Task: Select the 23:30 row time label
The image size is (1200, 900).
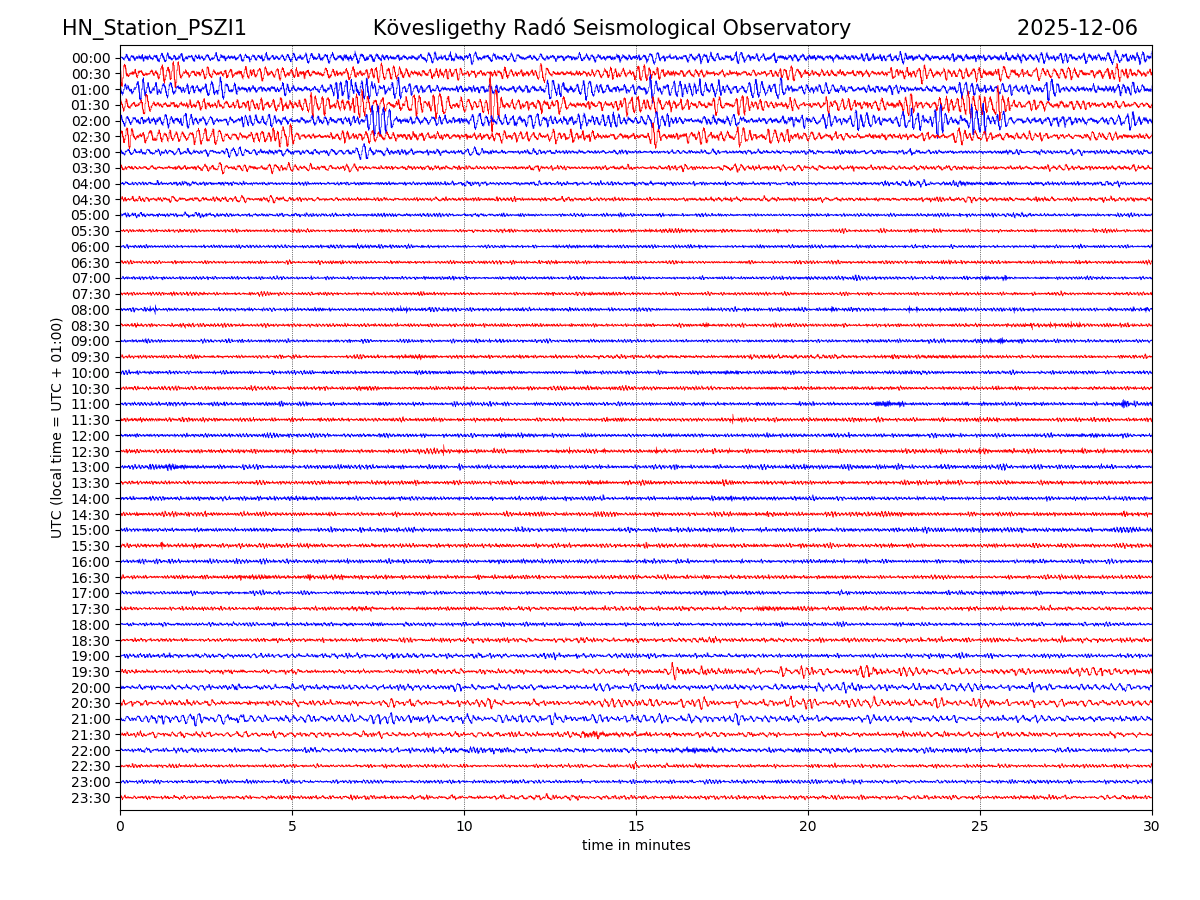Action: point(91,798)
